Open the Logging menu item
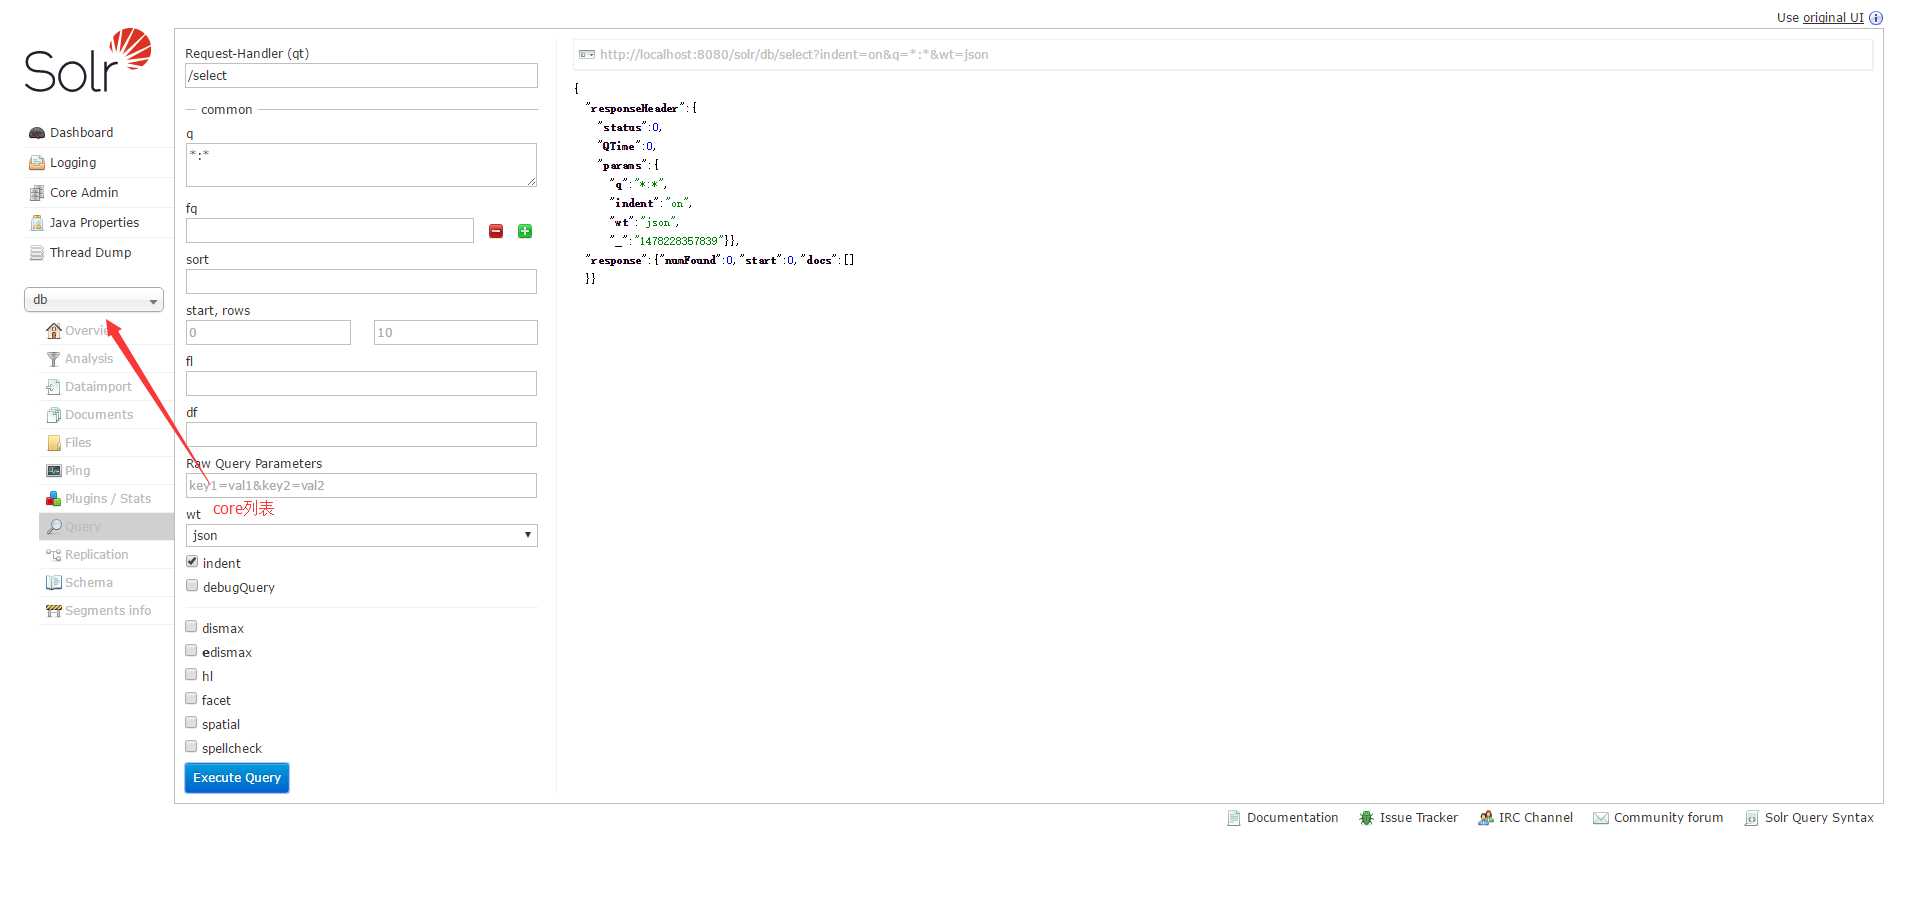The height and width of the screenshot is (908, 1906). pos(73,163)
